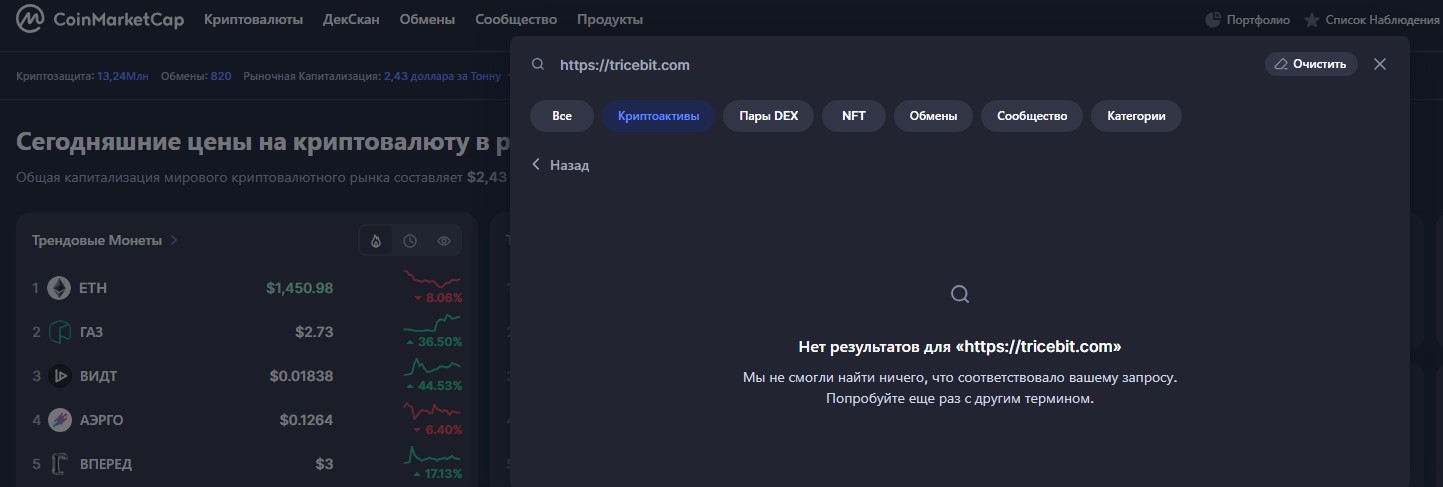Click the ГАЗ price $2.73
The height and width of the screenshot is (487, 1443).
[314, 332]
